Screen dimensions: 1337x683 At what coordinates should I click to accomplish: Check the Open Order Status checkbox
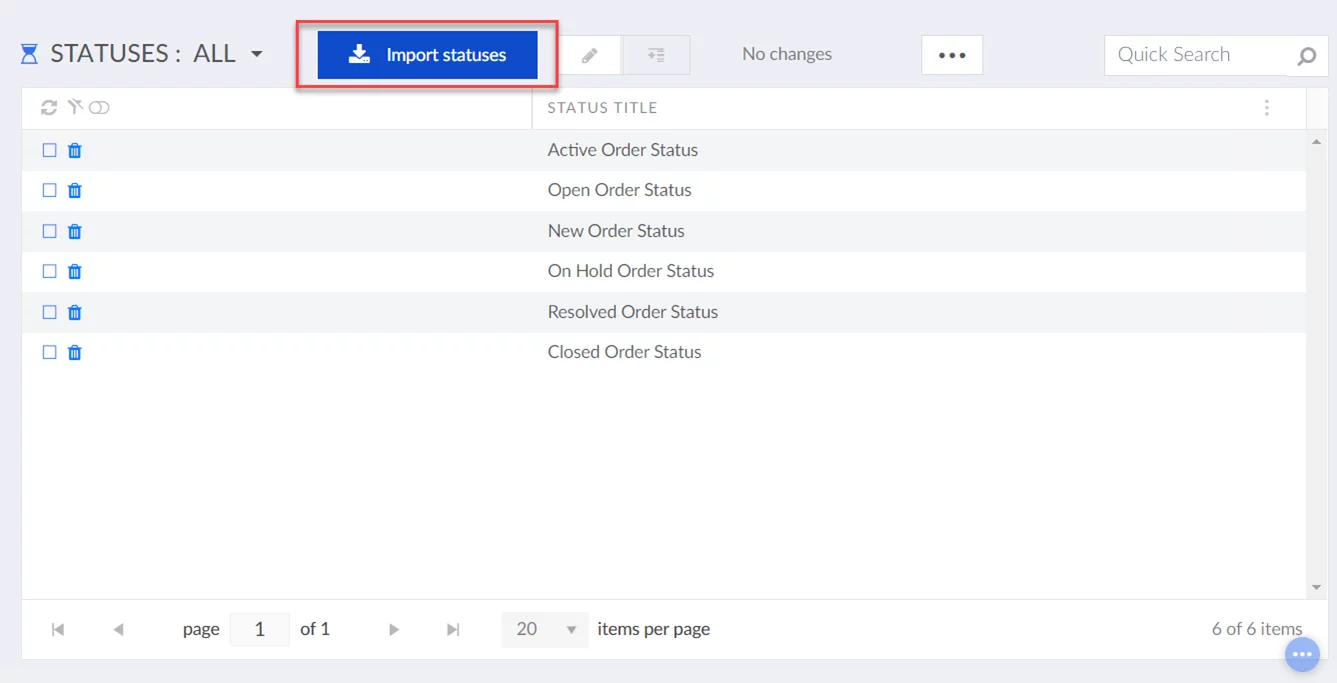pyautogui.click(x=49, y=190)
